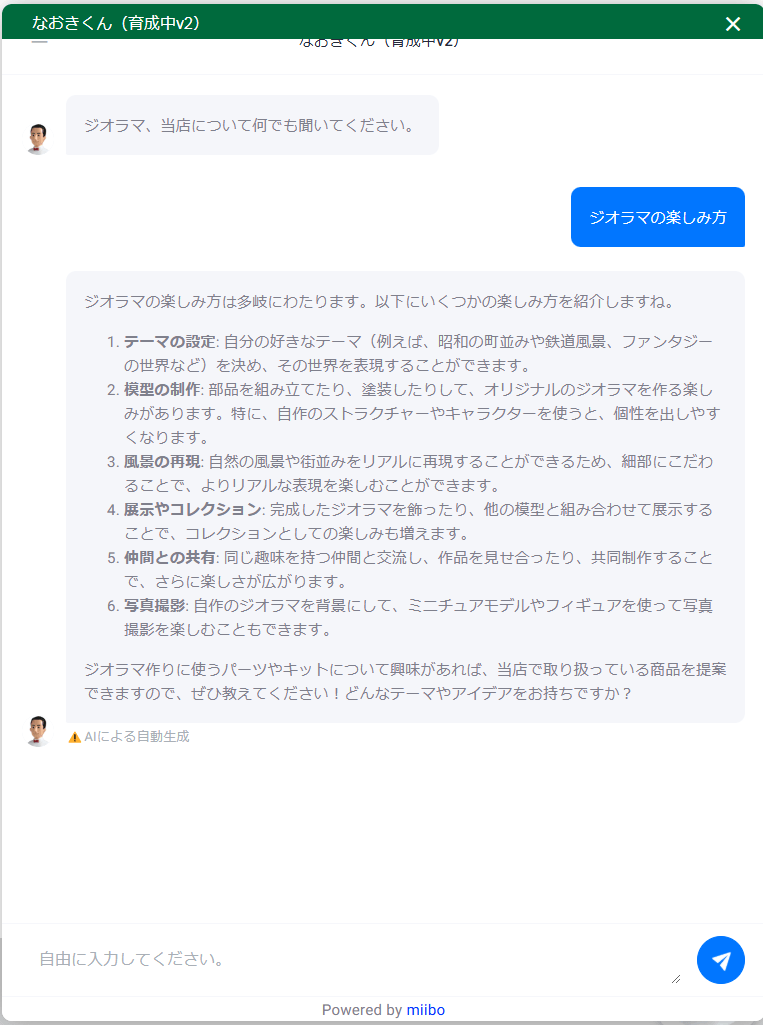Click the blue ジオラマの楽しみ方 message bubble
This screenshot has width=763, height=1025.
pyautogui.click(x=658, y=217)
